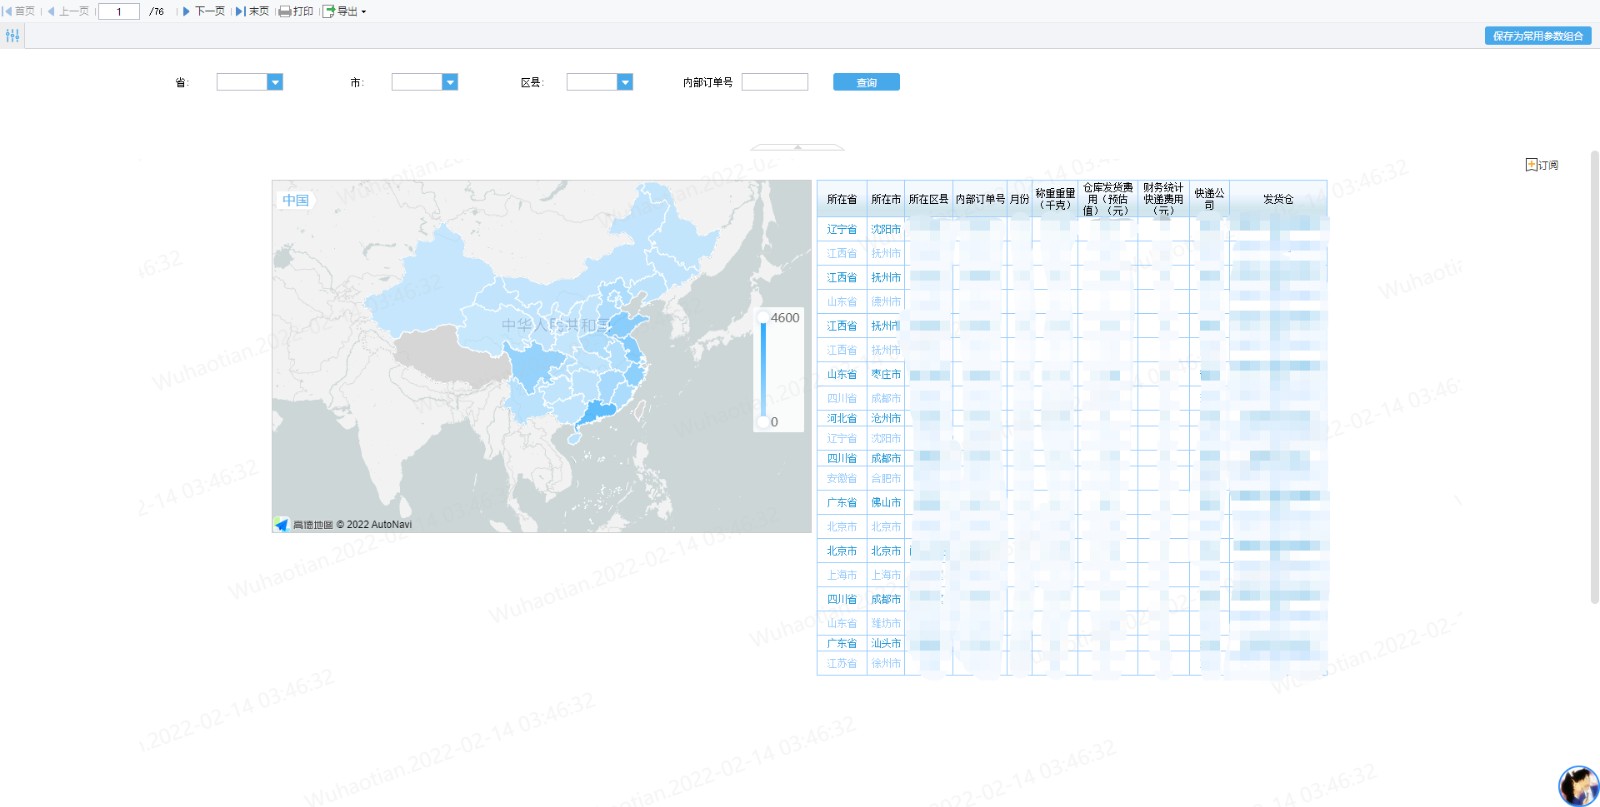Click the 佛山市 link in the table
The image size is (1600, 807).
click(x=886, y=502)
